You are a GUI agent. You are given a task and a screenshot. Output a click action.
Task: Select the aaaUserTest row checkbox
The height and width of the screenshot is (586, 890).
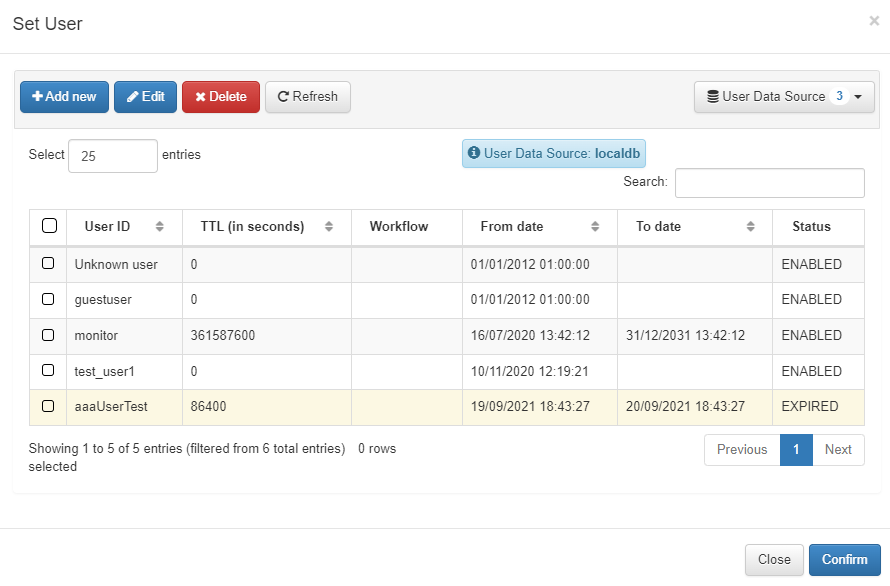(48, 406)
